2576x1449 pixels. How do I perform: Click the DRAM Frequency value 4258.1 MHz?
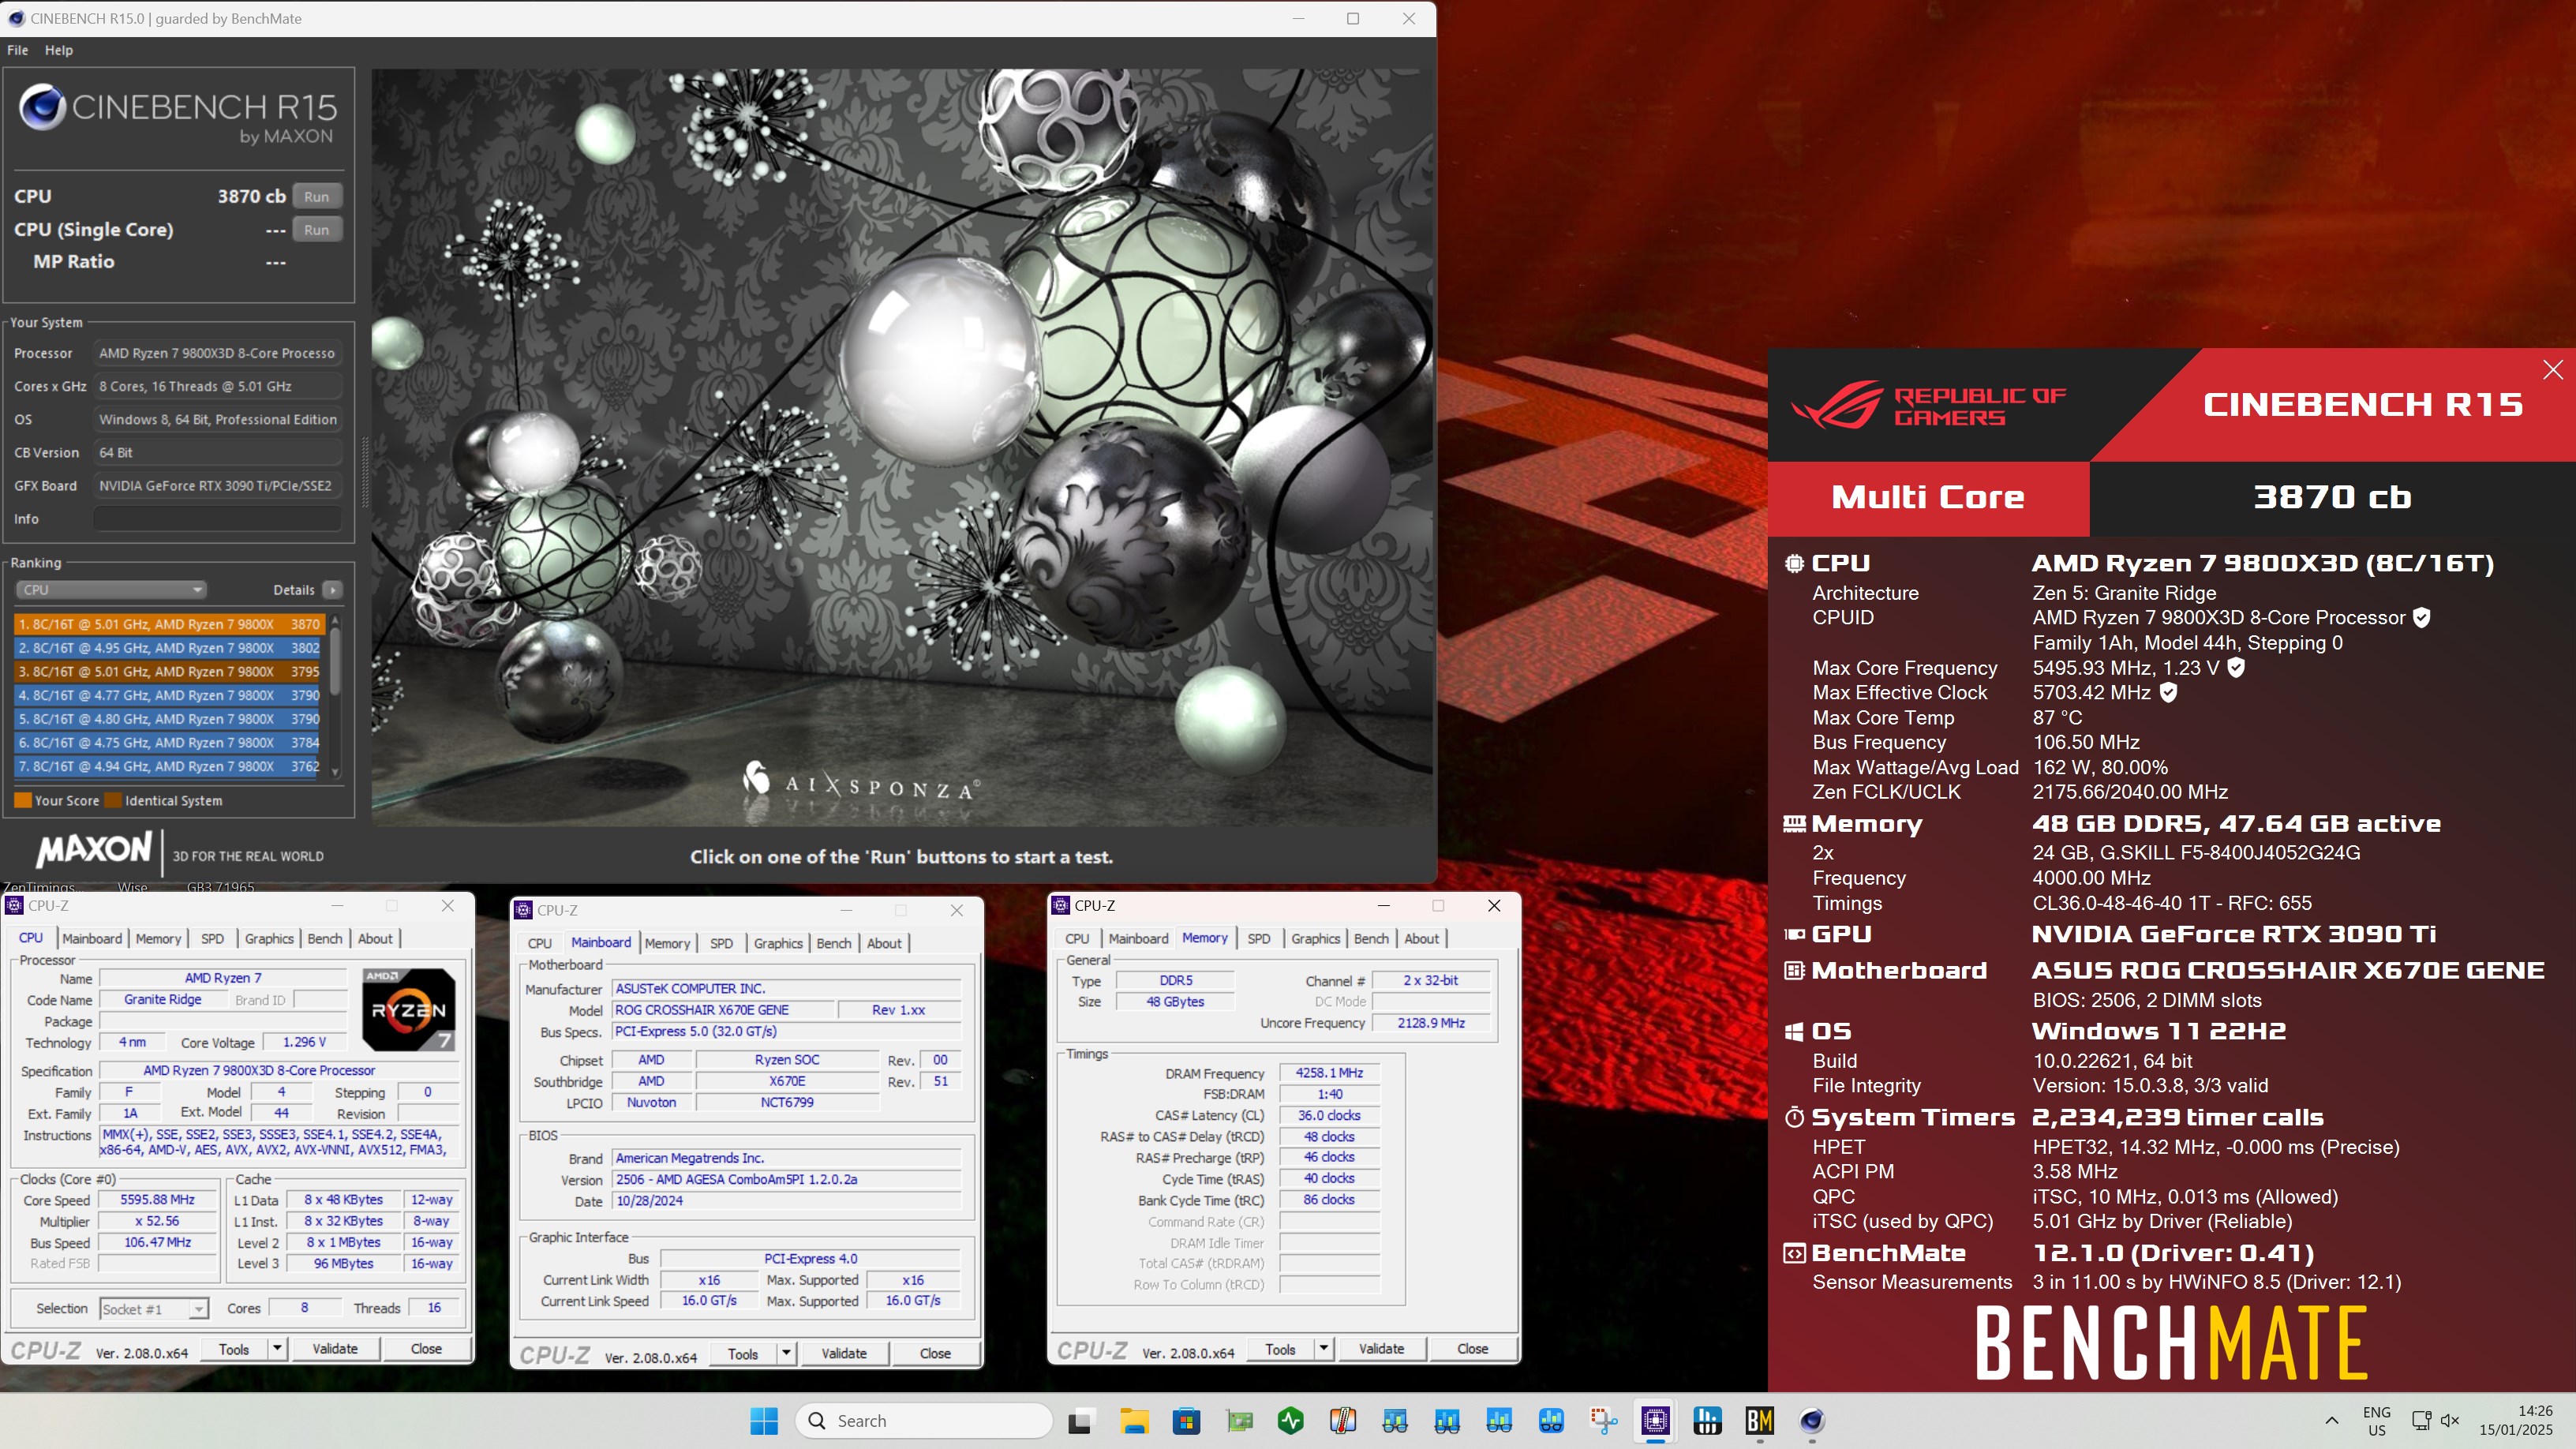(x=1329, y=1073)
